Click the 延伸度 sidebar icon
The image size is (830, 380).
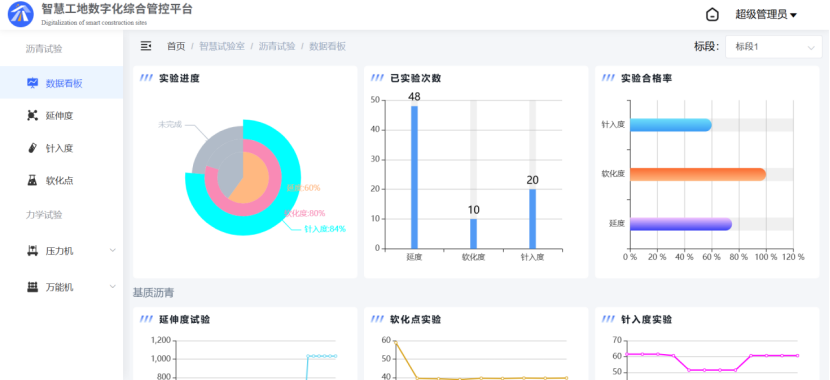click(x=32, y=115)
